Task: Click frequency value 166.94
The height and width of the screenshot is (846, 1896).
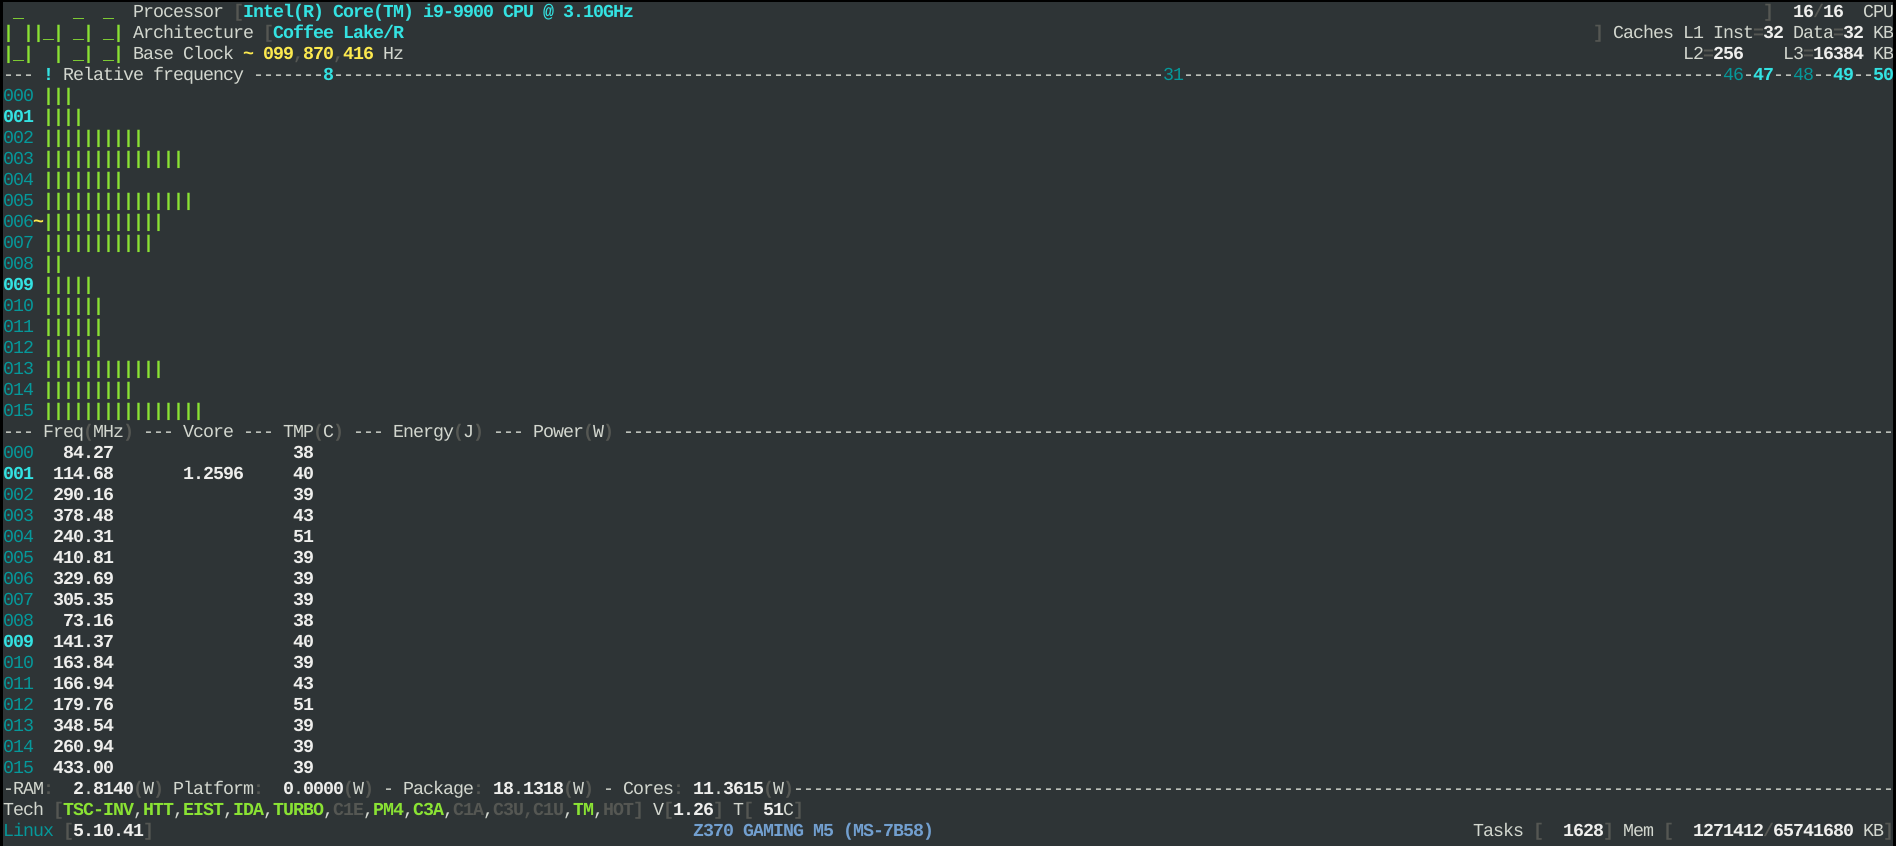Action: pyautogui.click(x=83, y=684)
